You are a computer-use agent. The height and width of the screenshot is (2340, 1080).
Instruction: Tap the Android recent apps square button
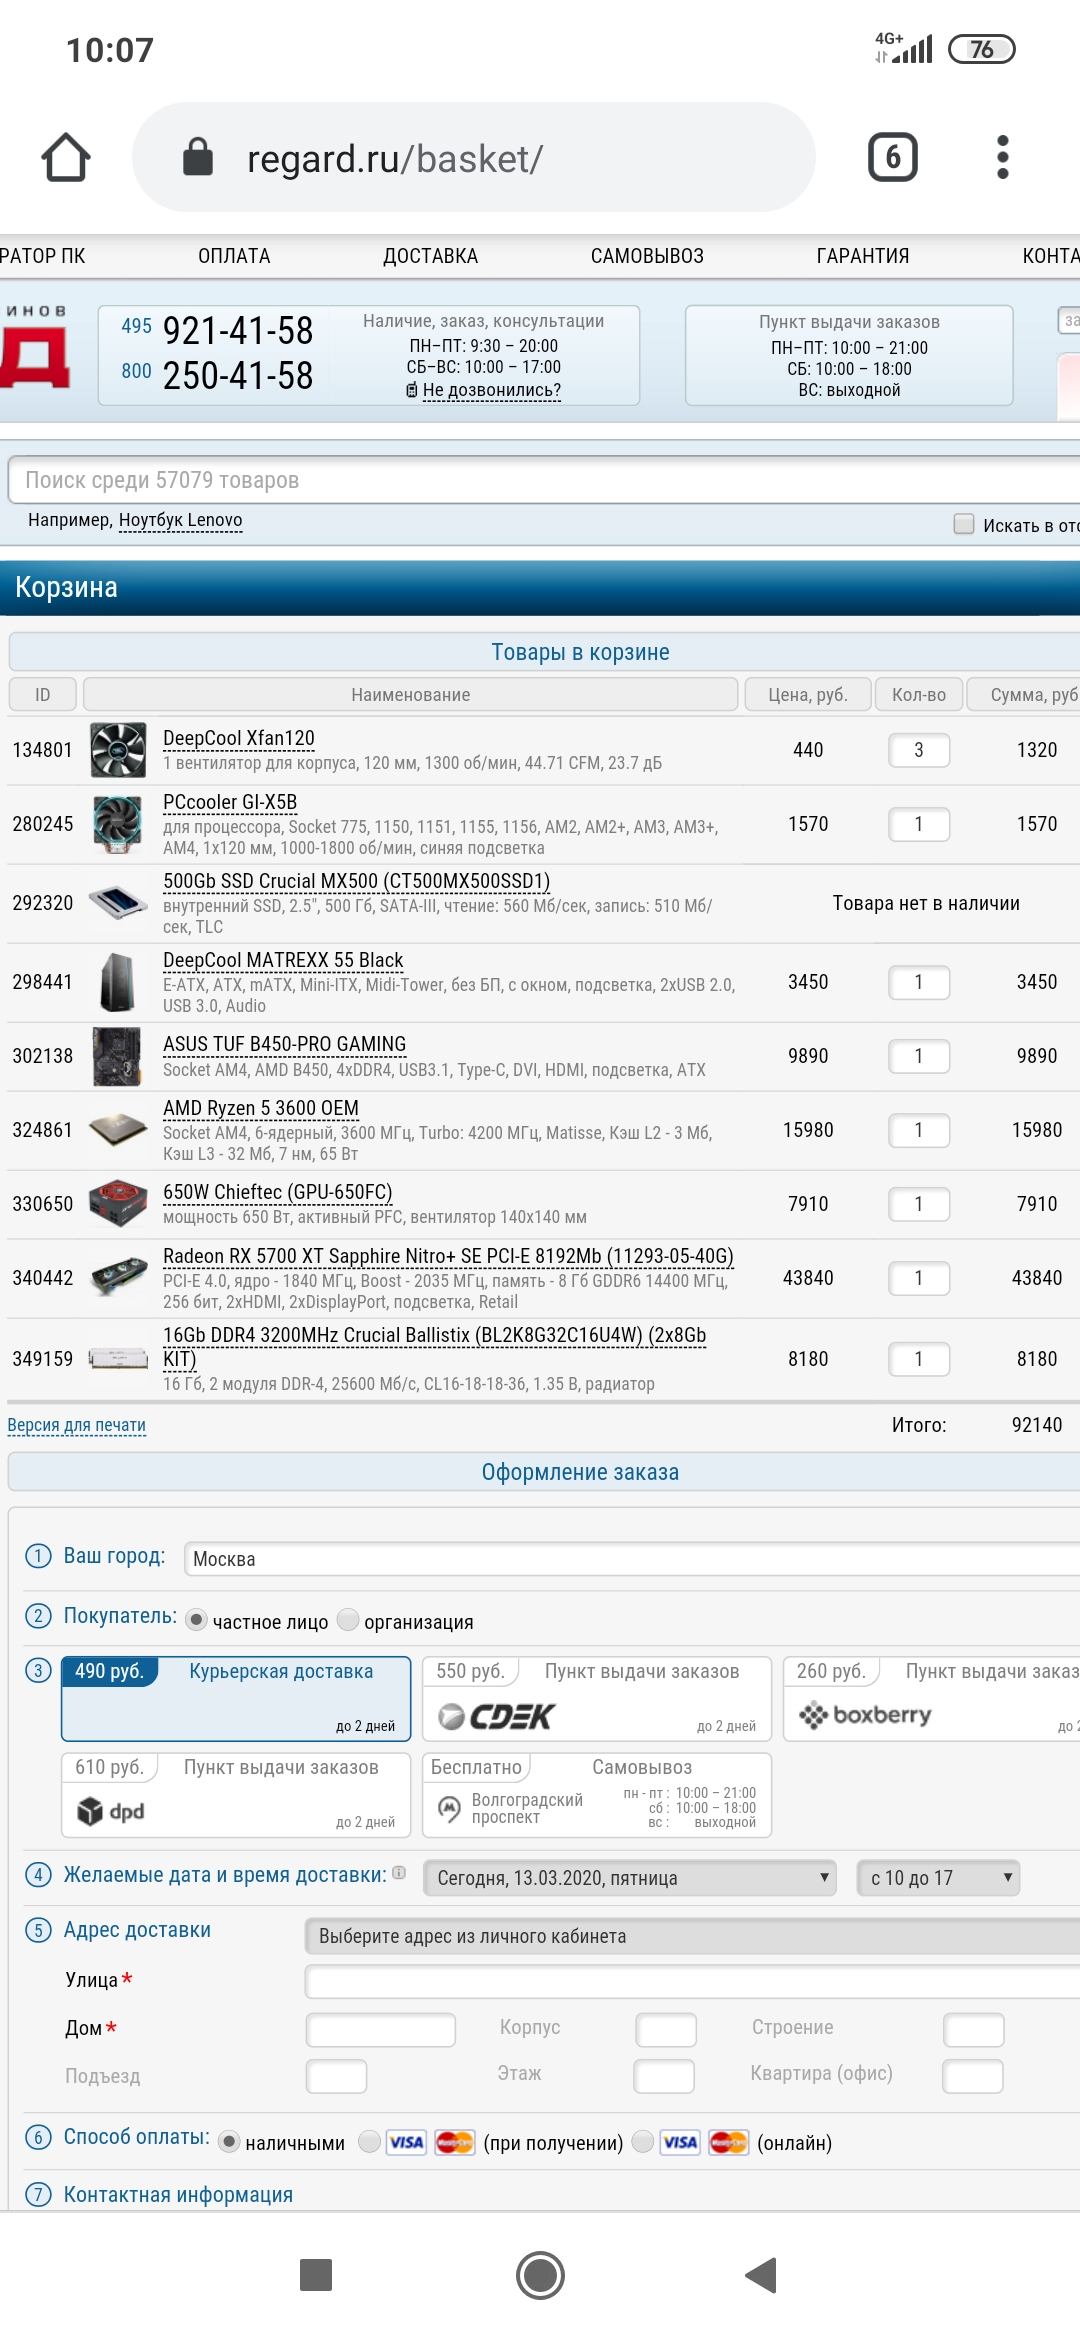pyautogui.click(x=316, y=2275)
